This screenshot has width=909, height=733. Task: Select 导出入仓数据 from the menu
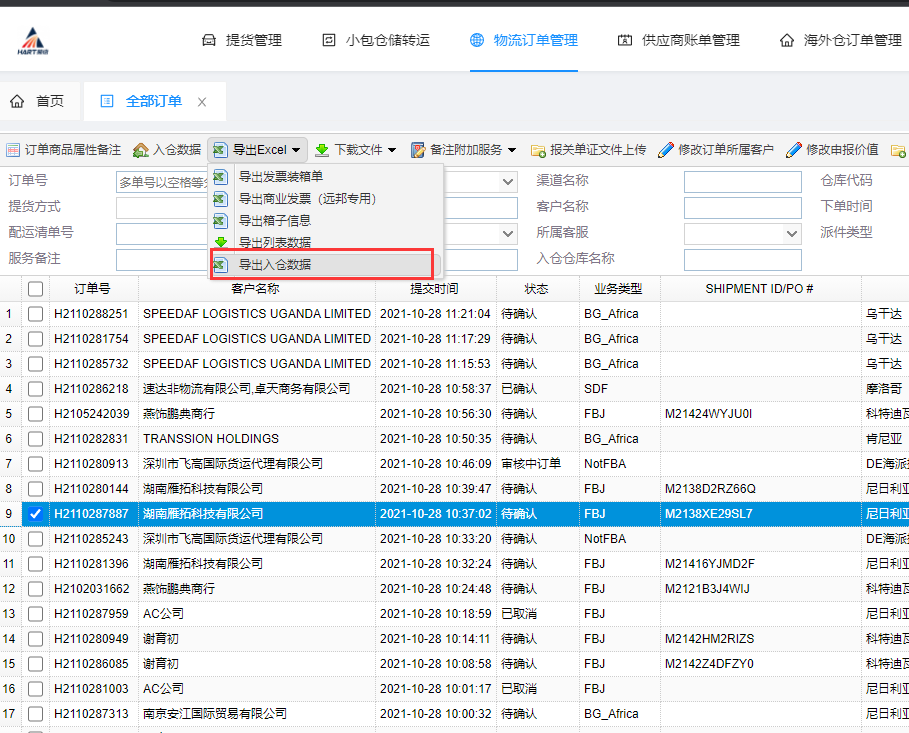pos(274,265)
